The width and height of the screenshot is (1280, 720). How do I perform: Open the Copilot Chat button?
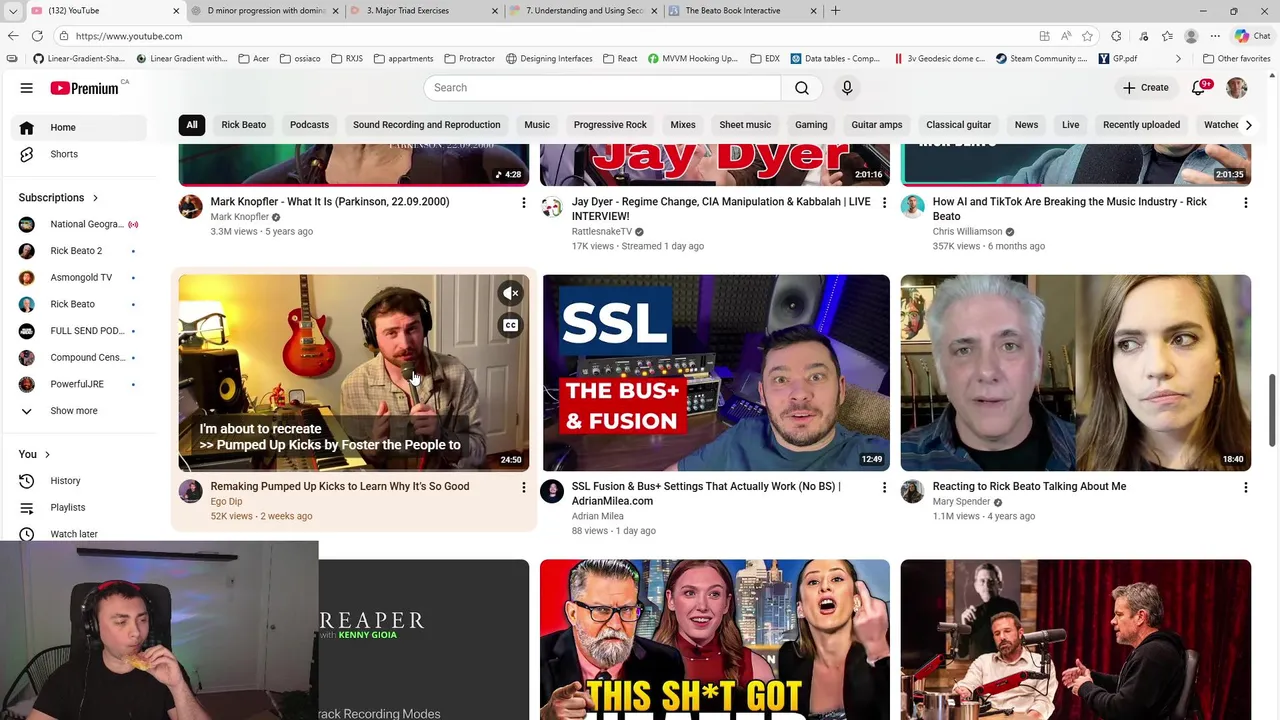[1252, 36]
